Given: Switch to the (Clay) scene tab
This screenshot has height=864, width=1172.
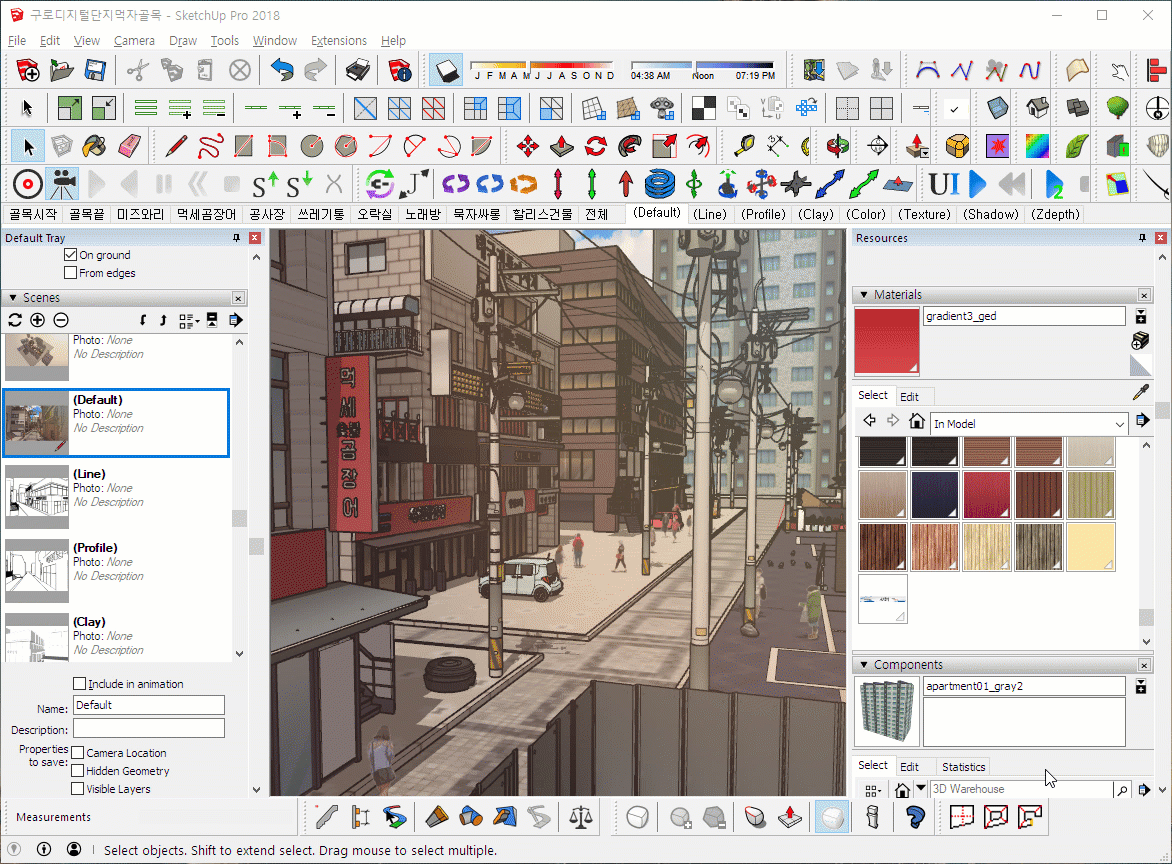Looking at the screenshot, I should click(x=815, y=215).
